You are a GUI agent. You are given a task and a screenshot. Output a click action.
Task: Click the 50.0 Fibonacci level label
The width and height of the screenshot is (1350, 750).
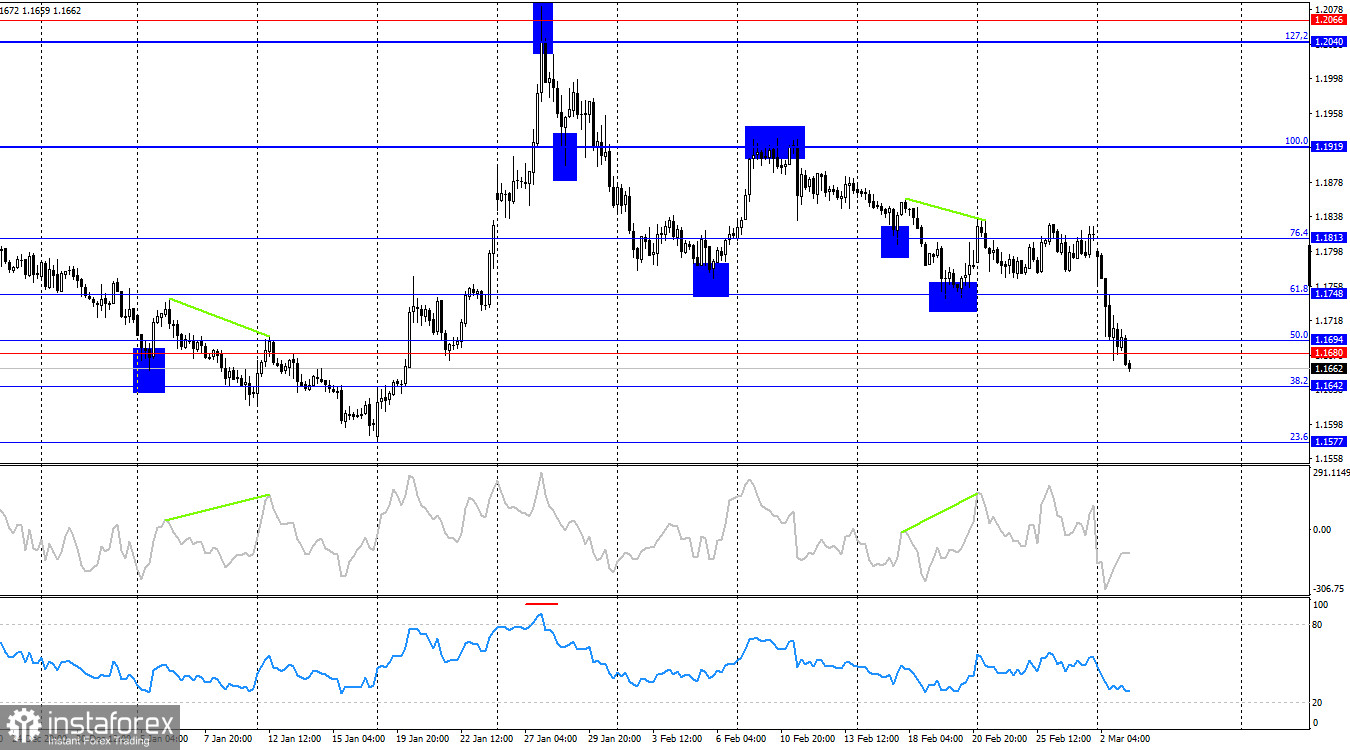[1299, 335]
